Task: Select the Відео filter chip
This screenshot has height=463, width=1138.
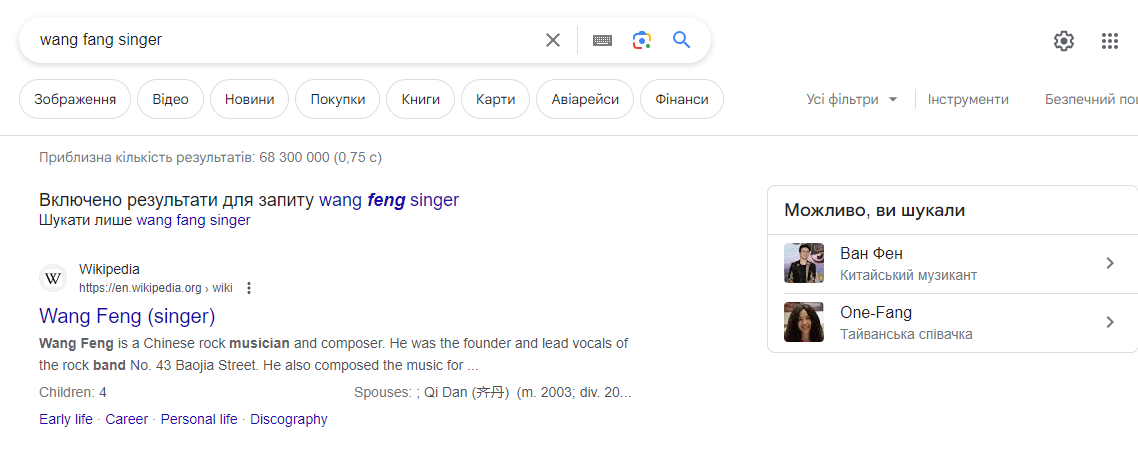Action: [170, 99]
